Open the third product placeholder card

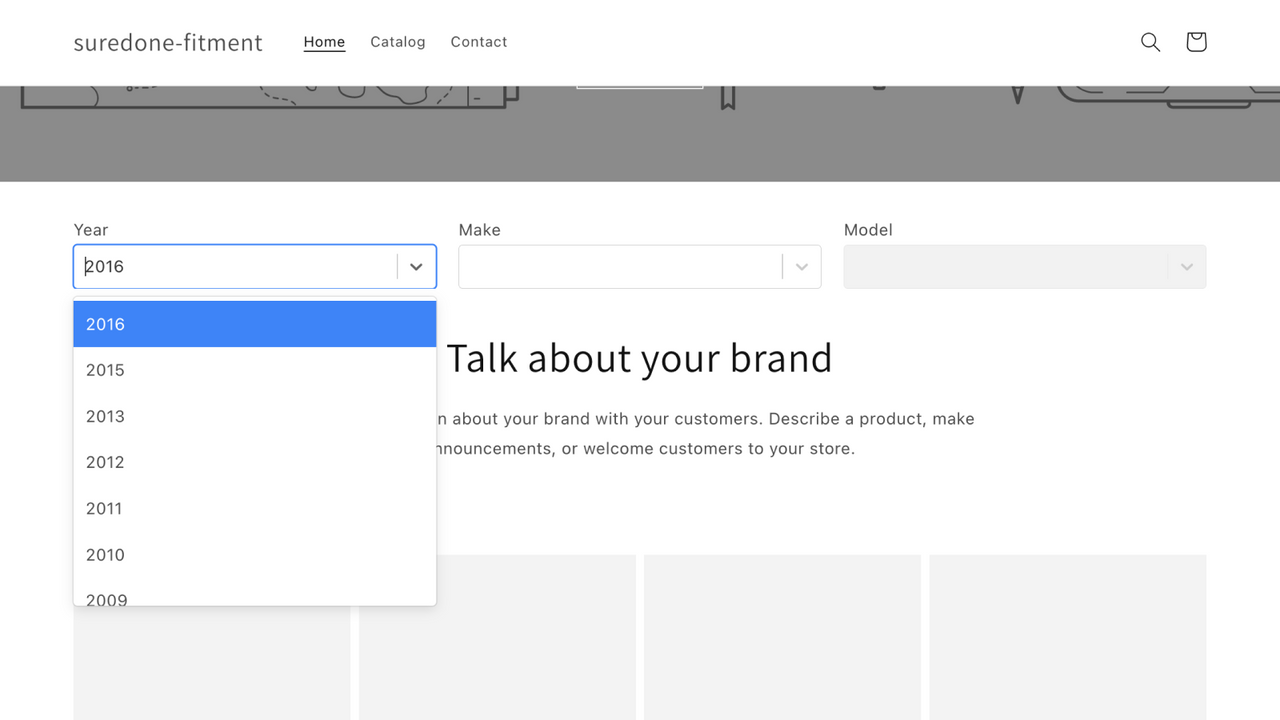[782, 637]
